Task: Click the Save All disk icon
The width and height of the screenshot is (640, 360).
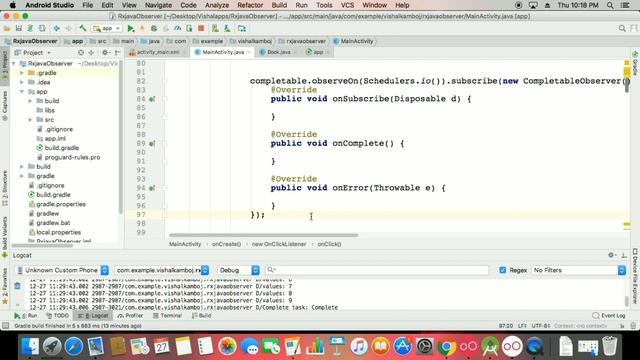Action: pyautogui.click(x=19, y=29)
